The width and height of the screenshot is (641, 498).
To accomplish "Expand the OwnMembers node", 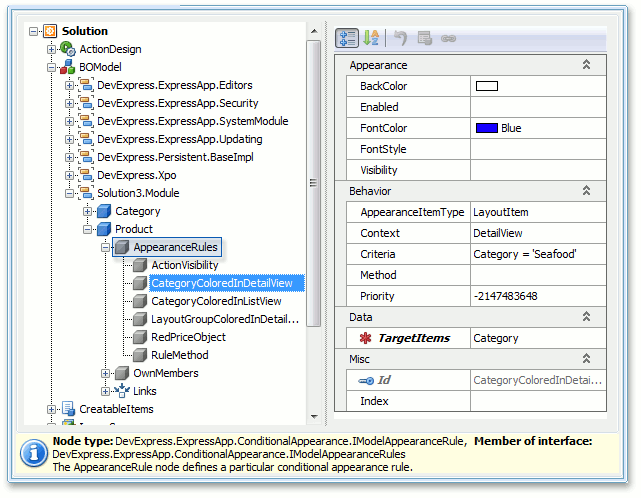I will click(x=105, y=373).
